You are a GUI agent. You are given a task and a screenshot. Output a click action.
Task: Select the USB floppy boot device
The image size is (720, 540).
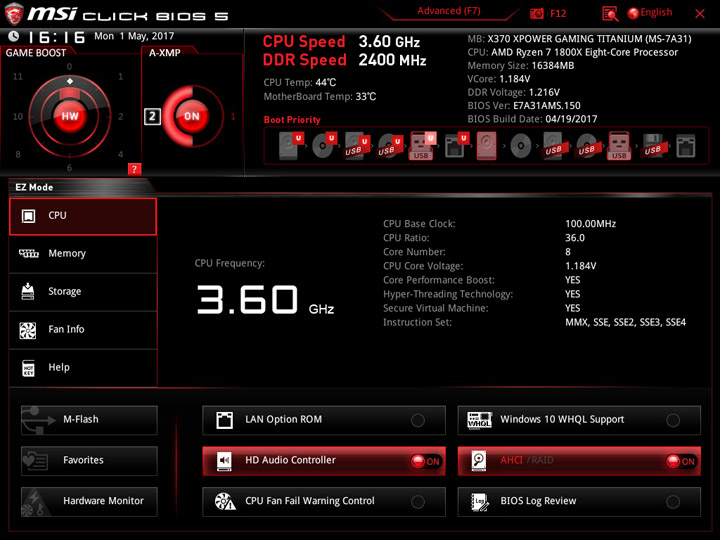(x=653, y=146)
